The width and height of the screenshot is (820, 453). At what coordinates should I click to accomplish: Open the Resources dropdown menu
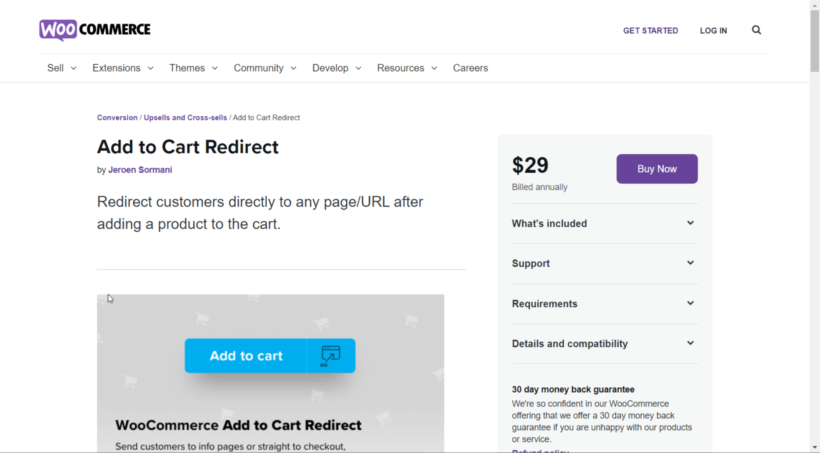[x=407, y=68]
